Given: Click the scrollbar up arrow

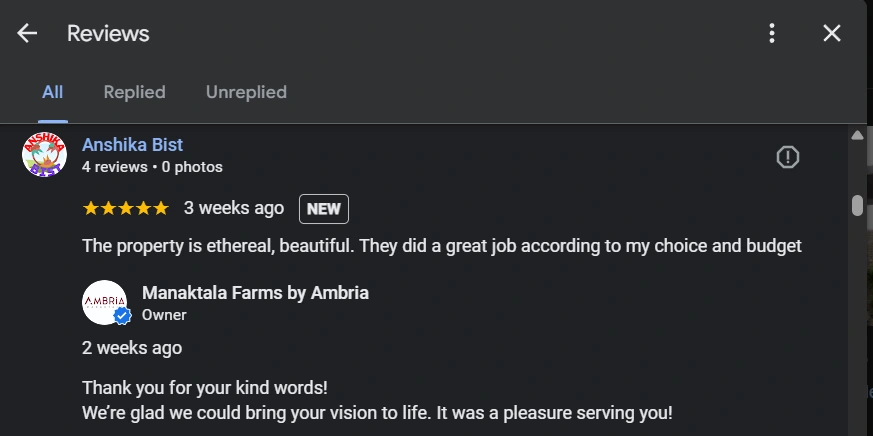Looking at the screenshot, I should pyautogui.click(x=857, y=135).
